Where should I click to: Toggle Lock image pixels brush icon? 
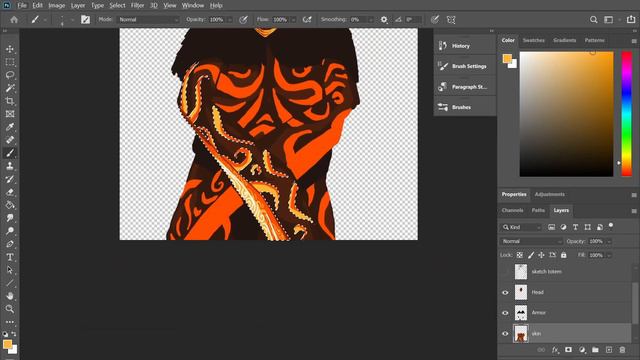pyautogui.click(x=531, y=255)
